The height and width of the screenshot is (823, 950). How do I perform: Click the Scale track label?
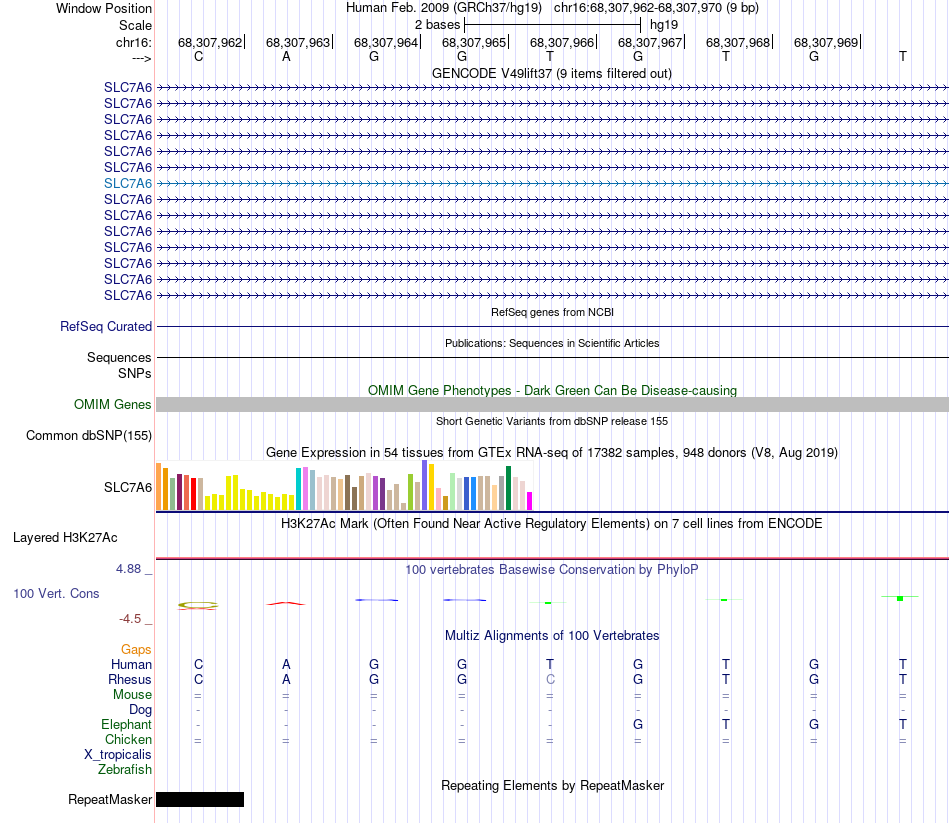pyautogui.click(x=135, y=25)
